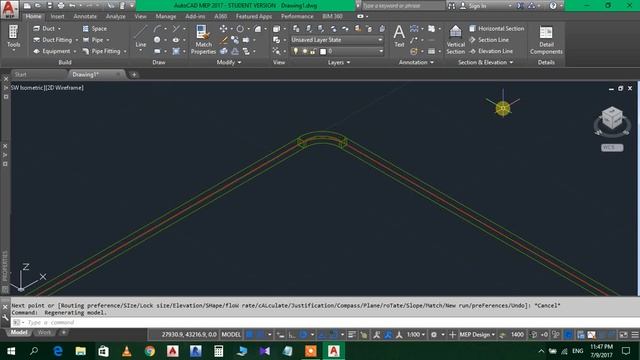
Task: Toggle grid display in the status bar
Action: 250,335
